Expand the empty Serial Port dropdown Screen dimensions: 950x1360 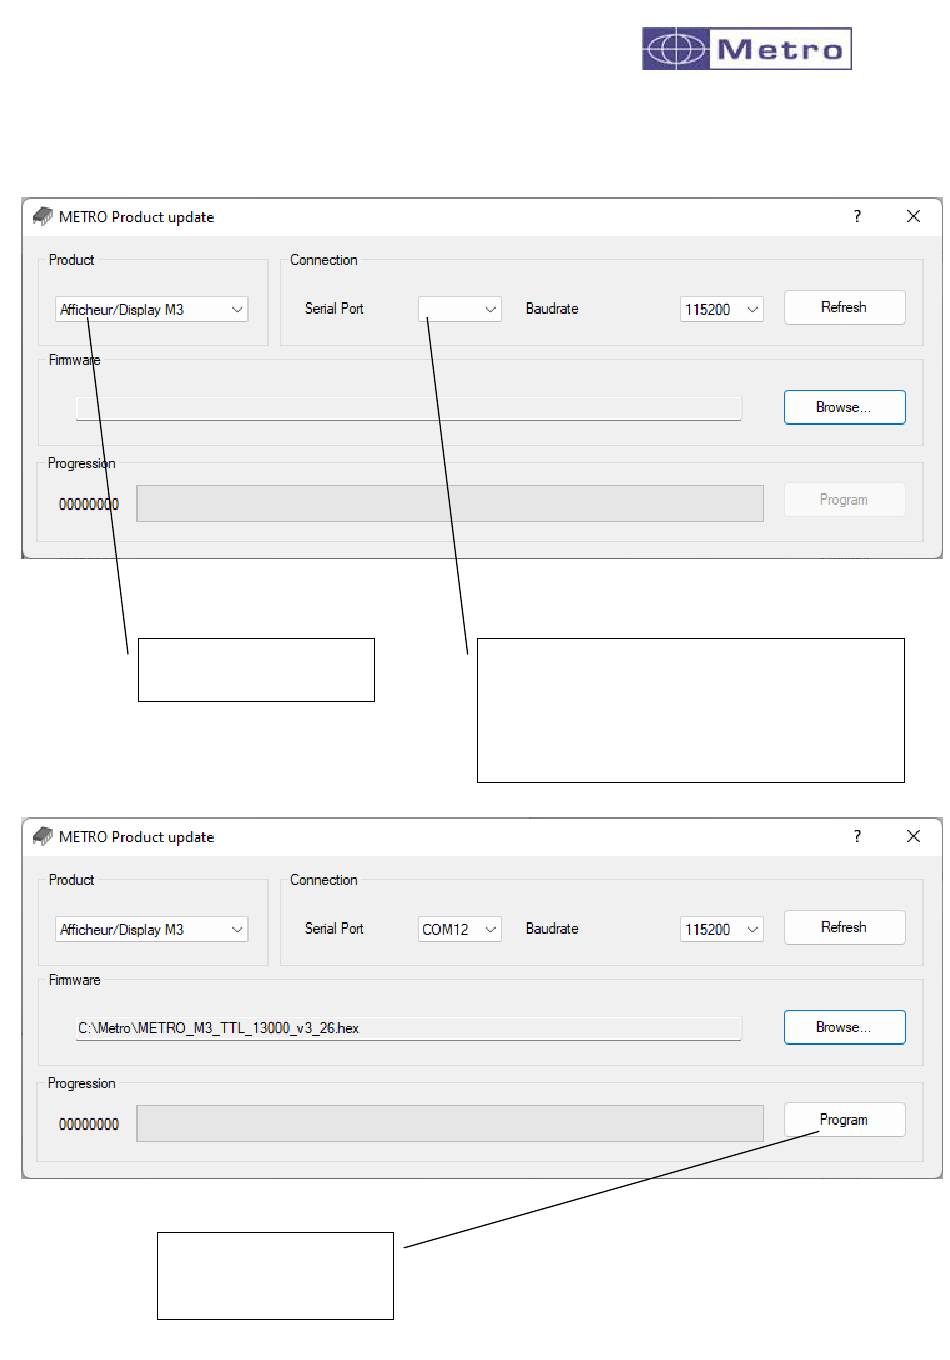pyautogui.click(x=459, y=310)
